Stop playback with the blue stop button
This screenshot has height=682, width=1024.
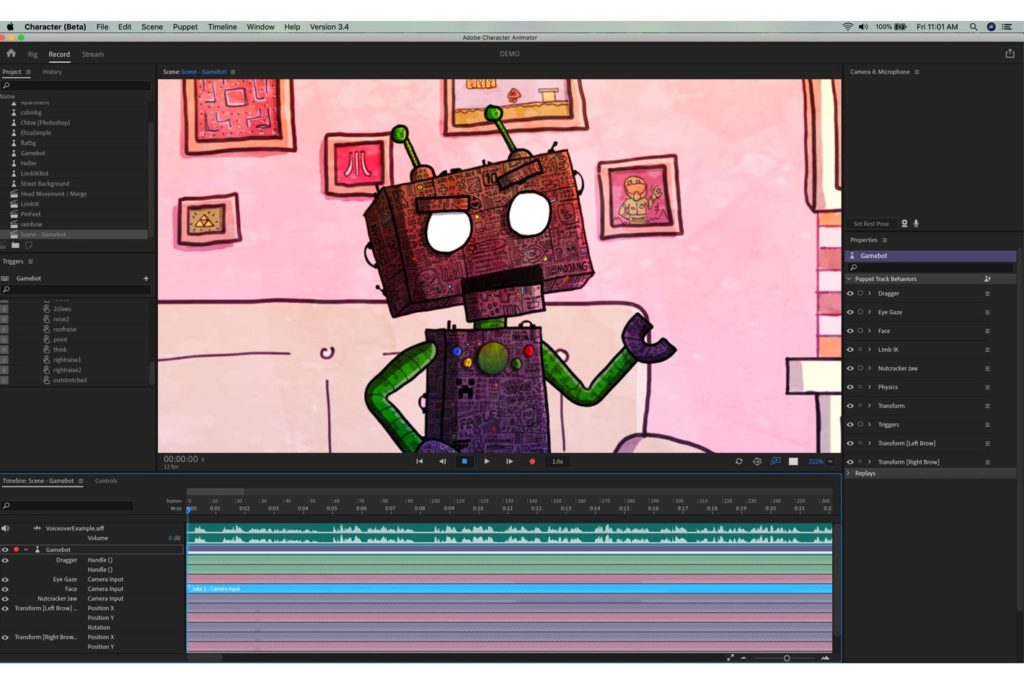coord(464,461)
